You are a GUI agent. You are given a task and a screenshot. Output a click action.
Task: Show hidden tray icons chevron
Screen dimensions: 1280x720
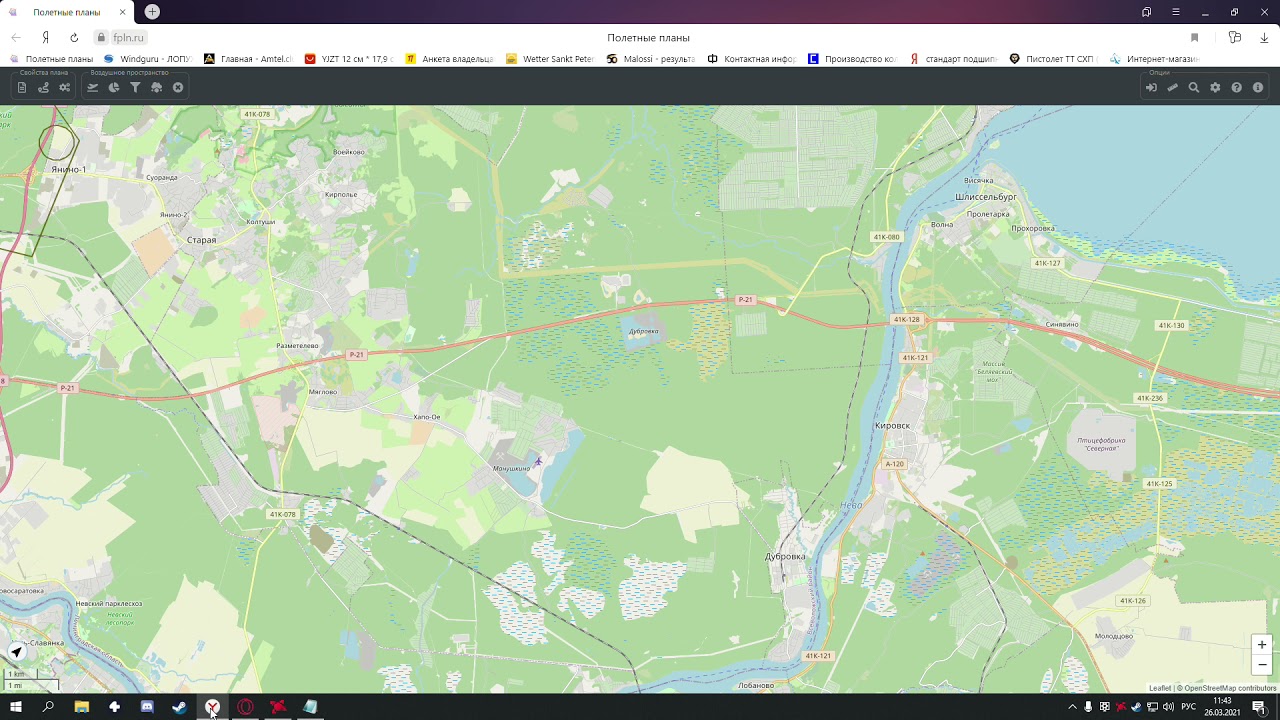click(1073, 707)
